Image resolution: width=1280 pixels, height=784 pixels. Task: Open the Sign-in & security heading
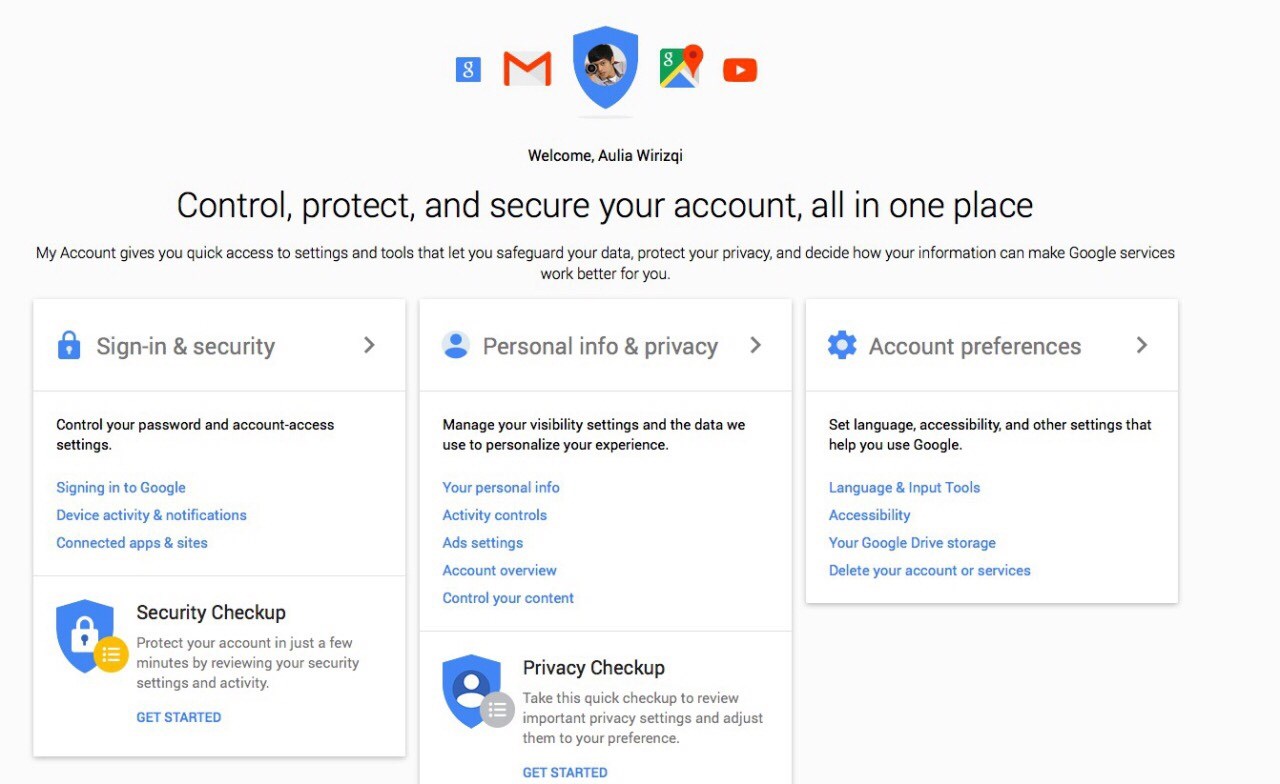(185, 346)
